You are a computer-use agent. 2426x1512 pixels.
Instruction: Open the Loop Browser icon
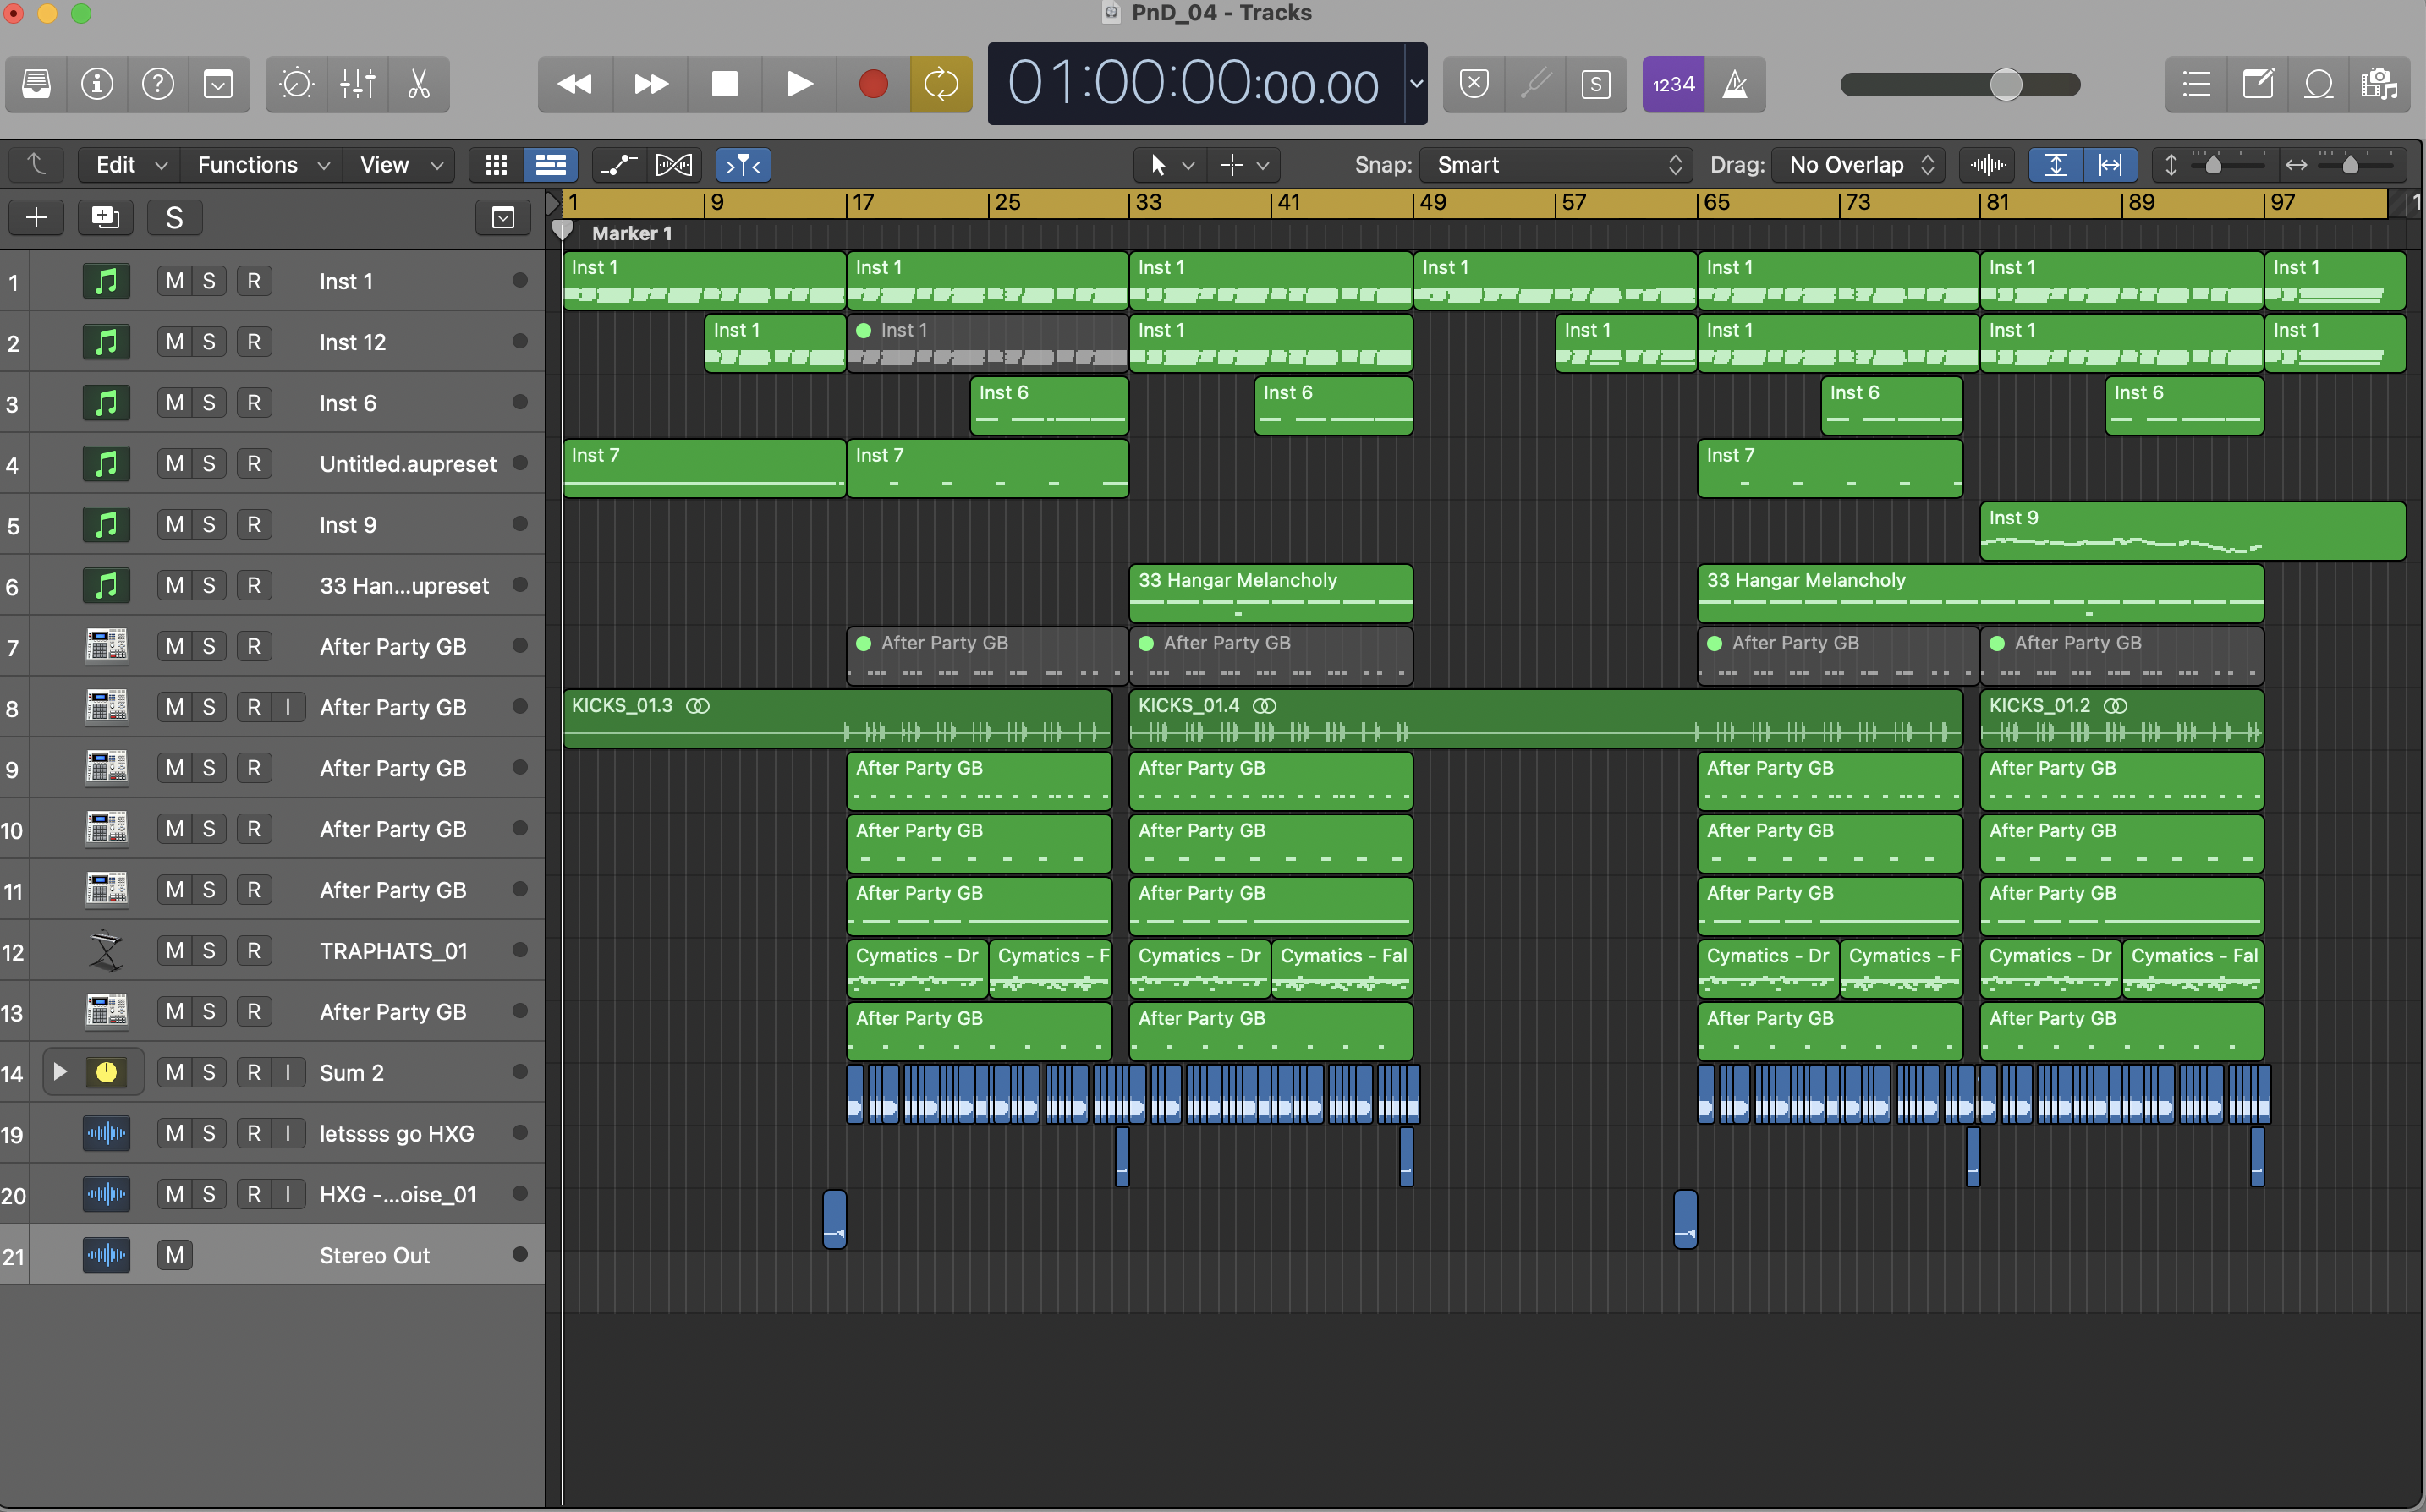pyautogui.click(x=2318, y=84)
